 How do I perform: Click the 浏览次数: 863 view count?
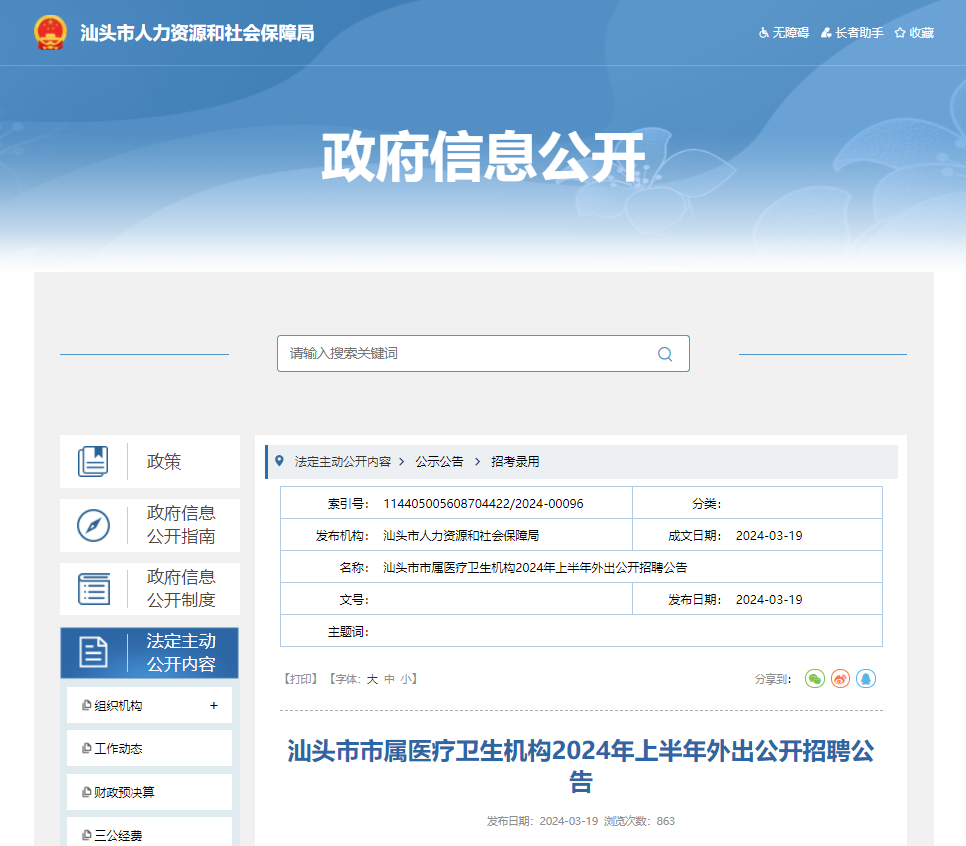click(639, 821)
